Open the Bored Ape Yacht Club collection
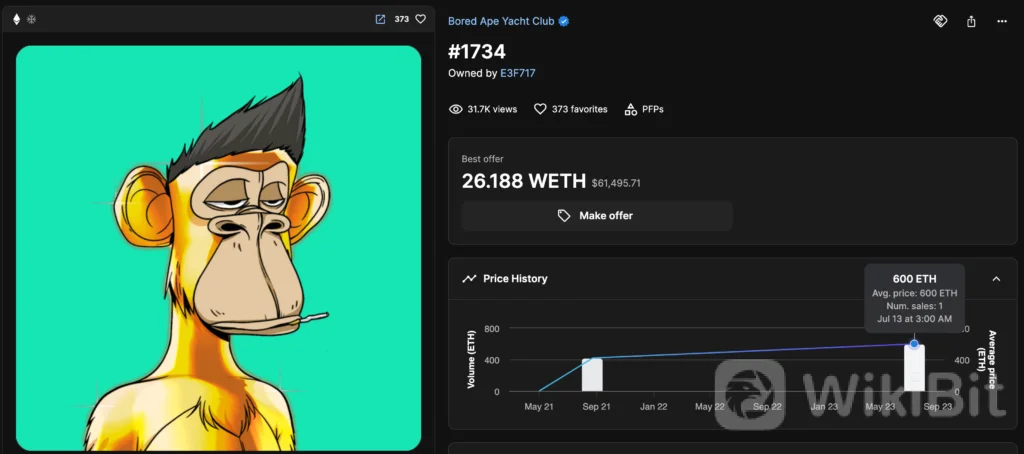The image size is (1024, 454). click(x=501, y=21)
